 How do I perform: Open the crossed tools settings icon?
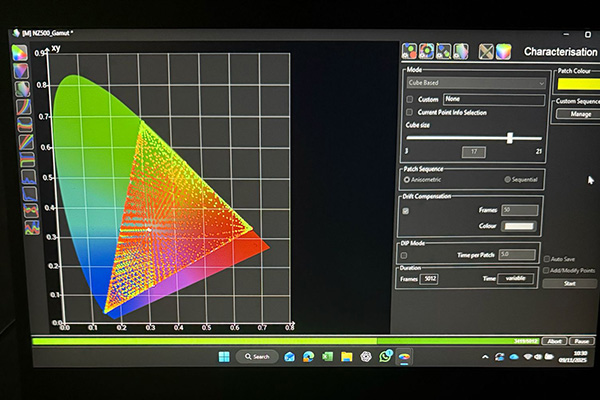[x=486, y=52]
